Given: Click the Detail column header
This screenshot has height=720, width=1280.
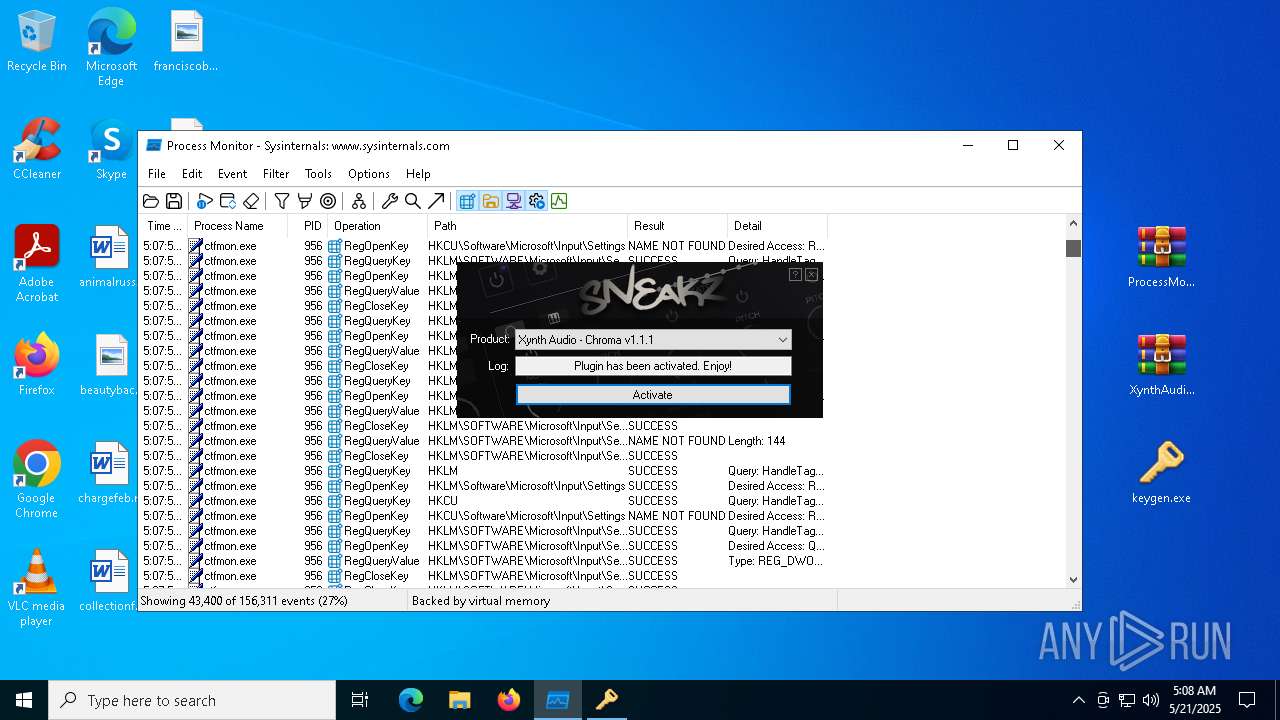Looking at the screenshot, I should [778, 226].
